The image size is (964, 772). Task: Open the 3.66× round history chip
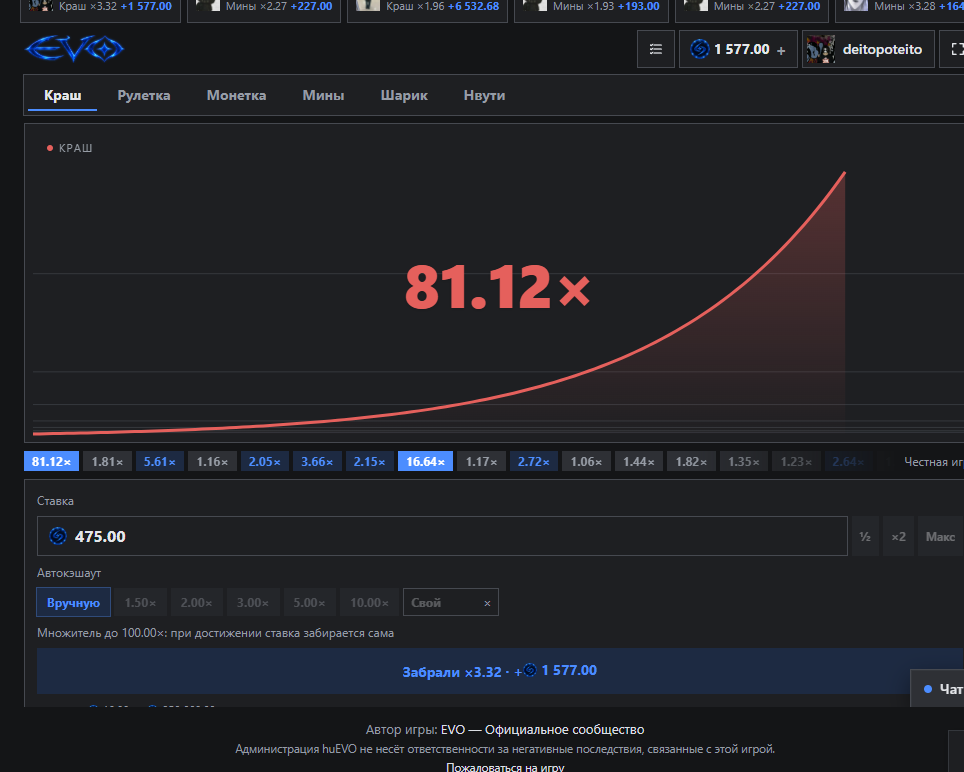pyautogui.click(x=317, y=462)
